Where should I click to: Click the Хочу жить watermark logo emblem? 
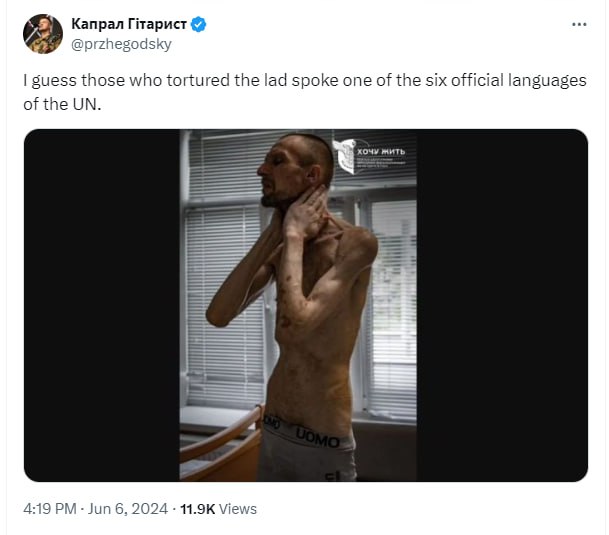click(x=345, y=156)
